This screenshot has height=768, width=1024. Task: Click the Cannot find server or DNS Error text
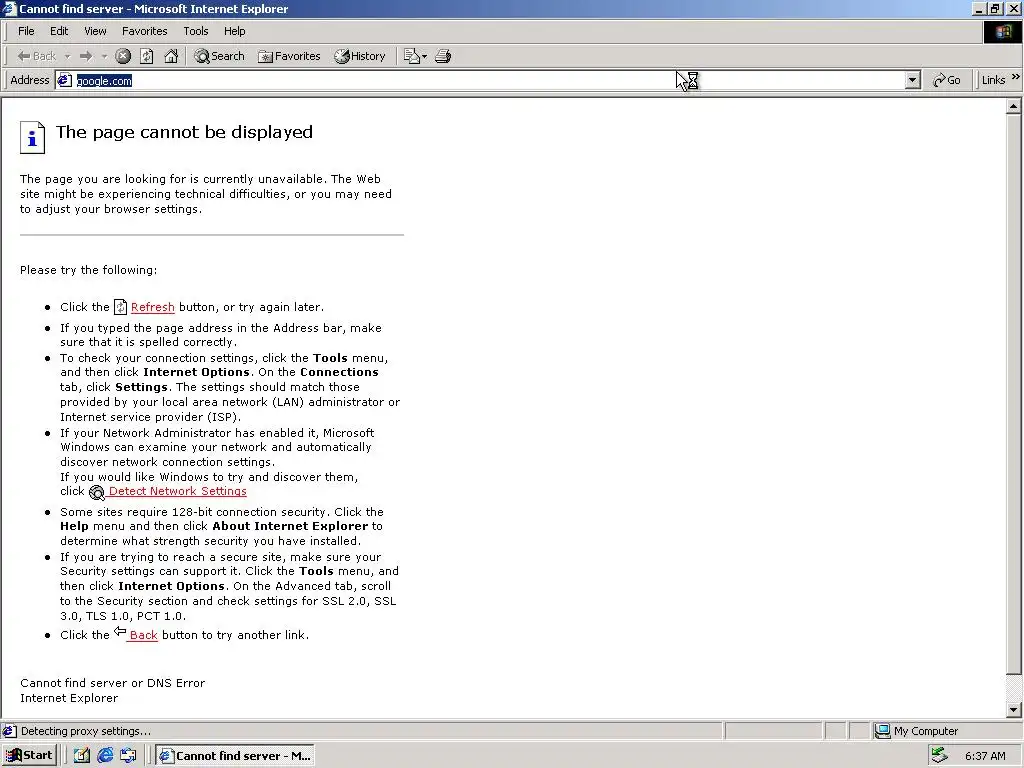112,683
